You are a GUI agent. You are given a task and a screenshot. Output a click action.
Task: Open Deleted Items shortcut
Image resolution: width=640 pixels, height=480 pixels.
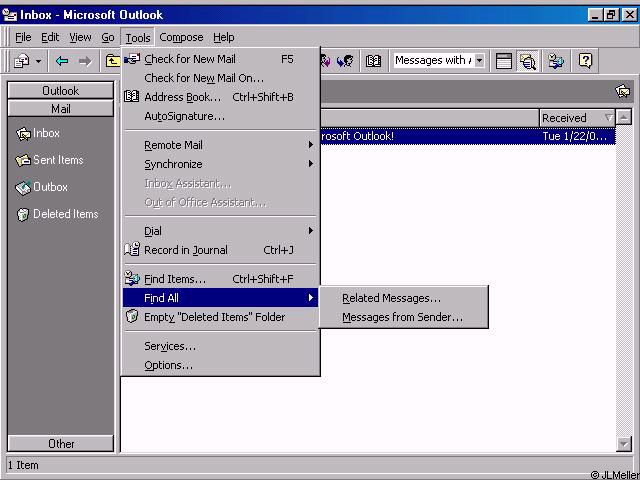(57, 214)
